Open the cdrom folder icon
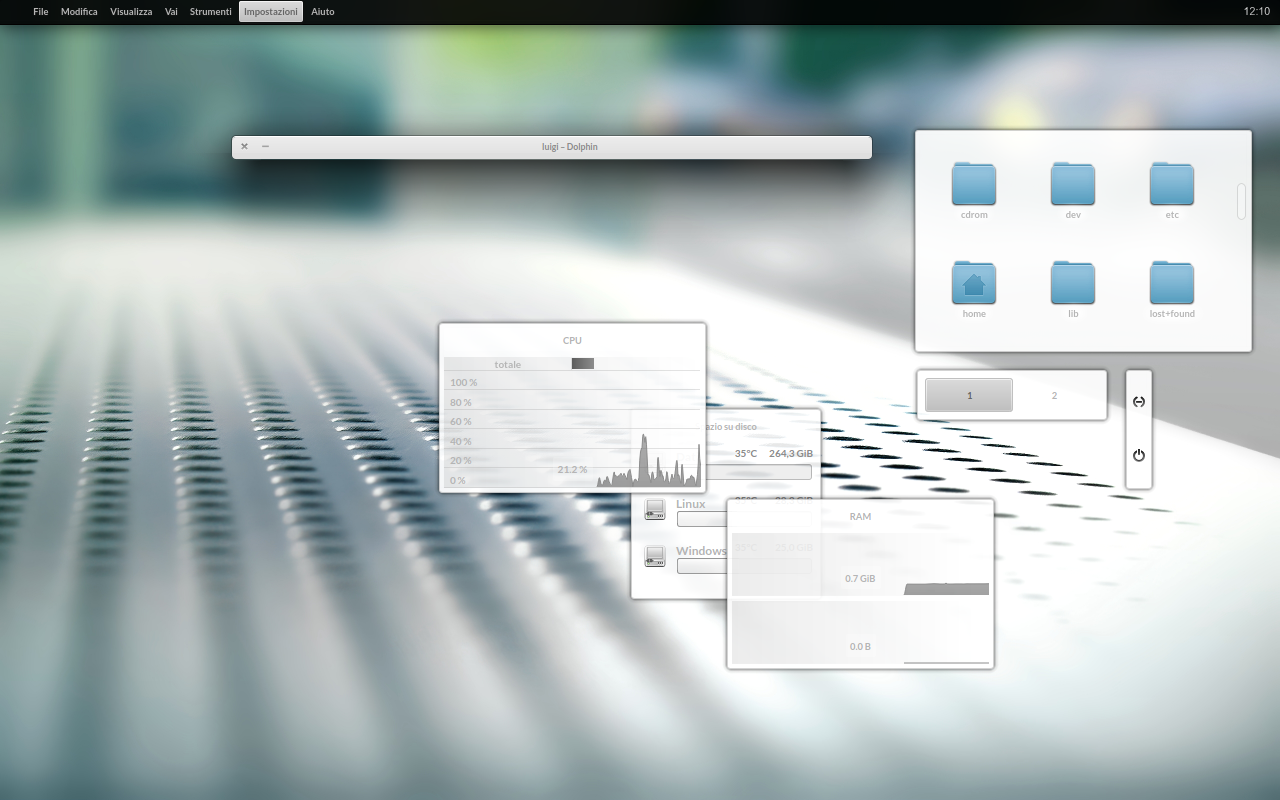 tap(974, 184)
